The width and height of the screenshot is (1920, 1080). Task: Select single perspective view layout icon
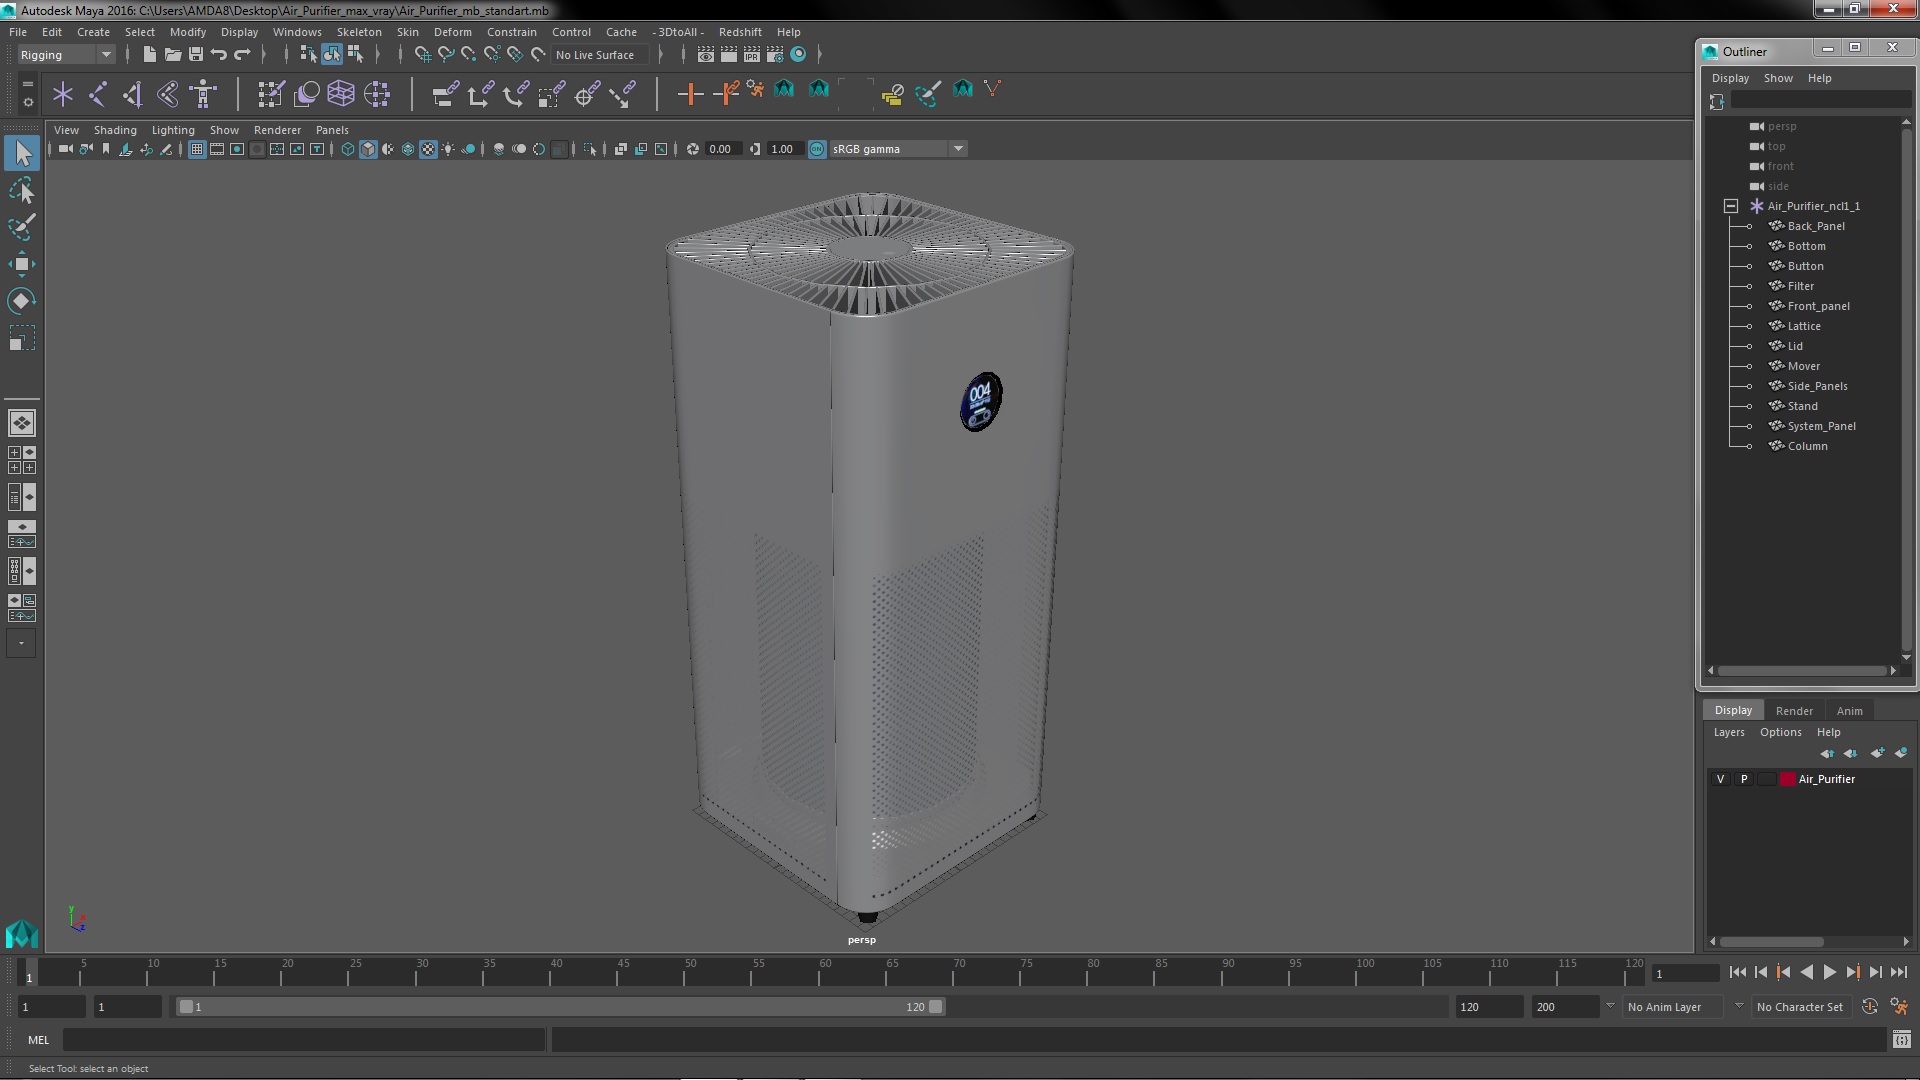[x=21, y=423]
